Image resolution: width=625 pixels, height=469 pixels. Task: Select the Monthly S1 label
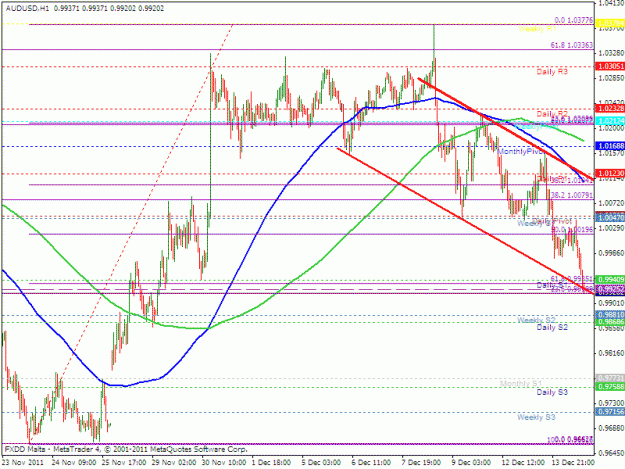(521, 384)
